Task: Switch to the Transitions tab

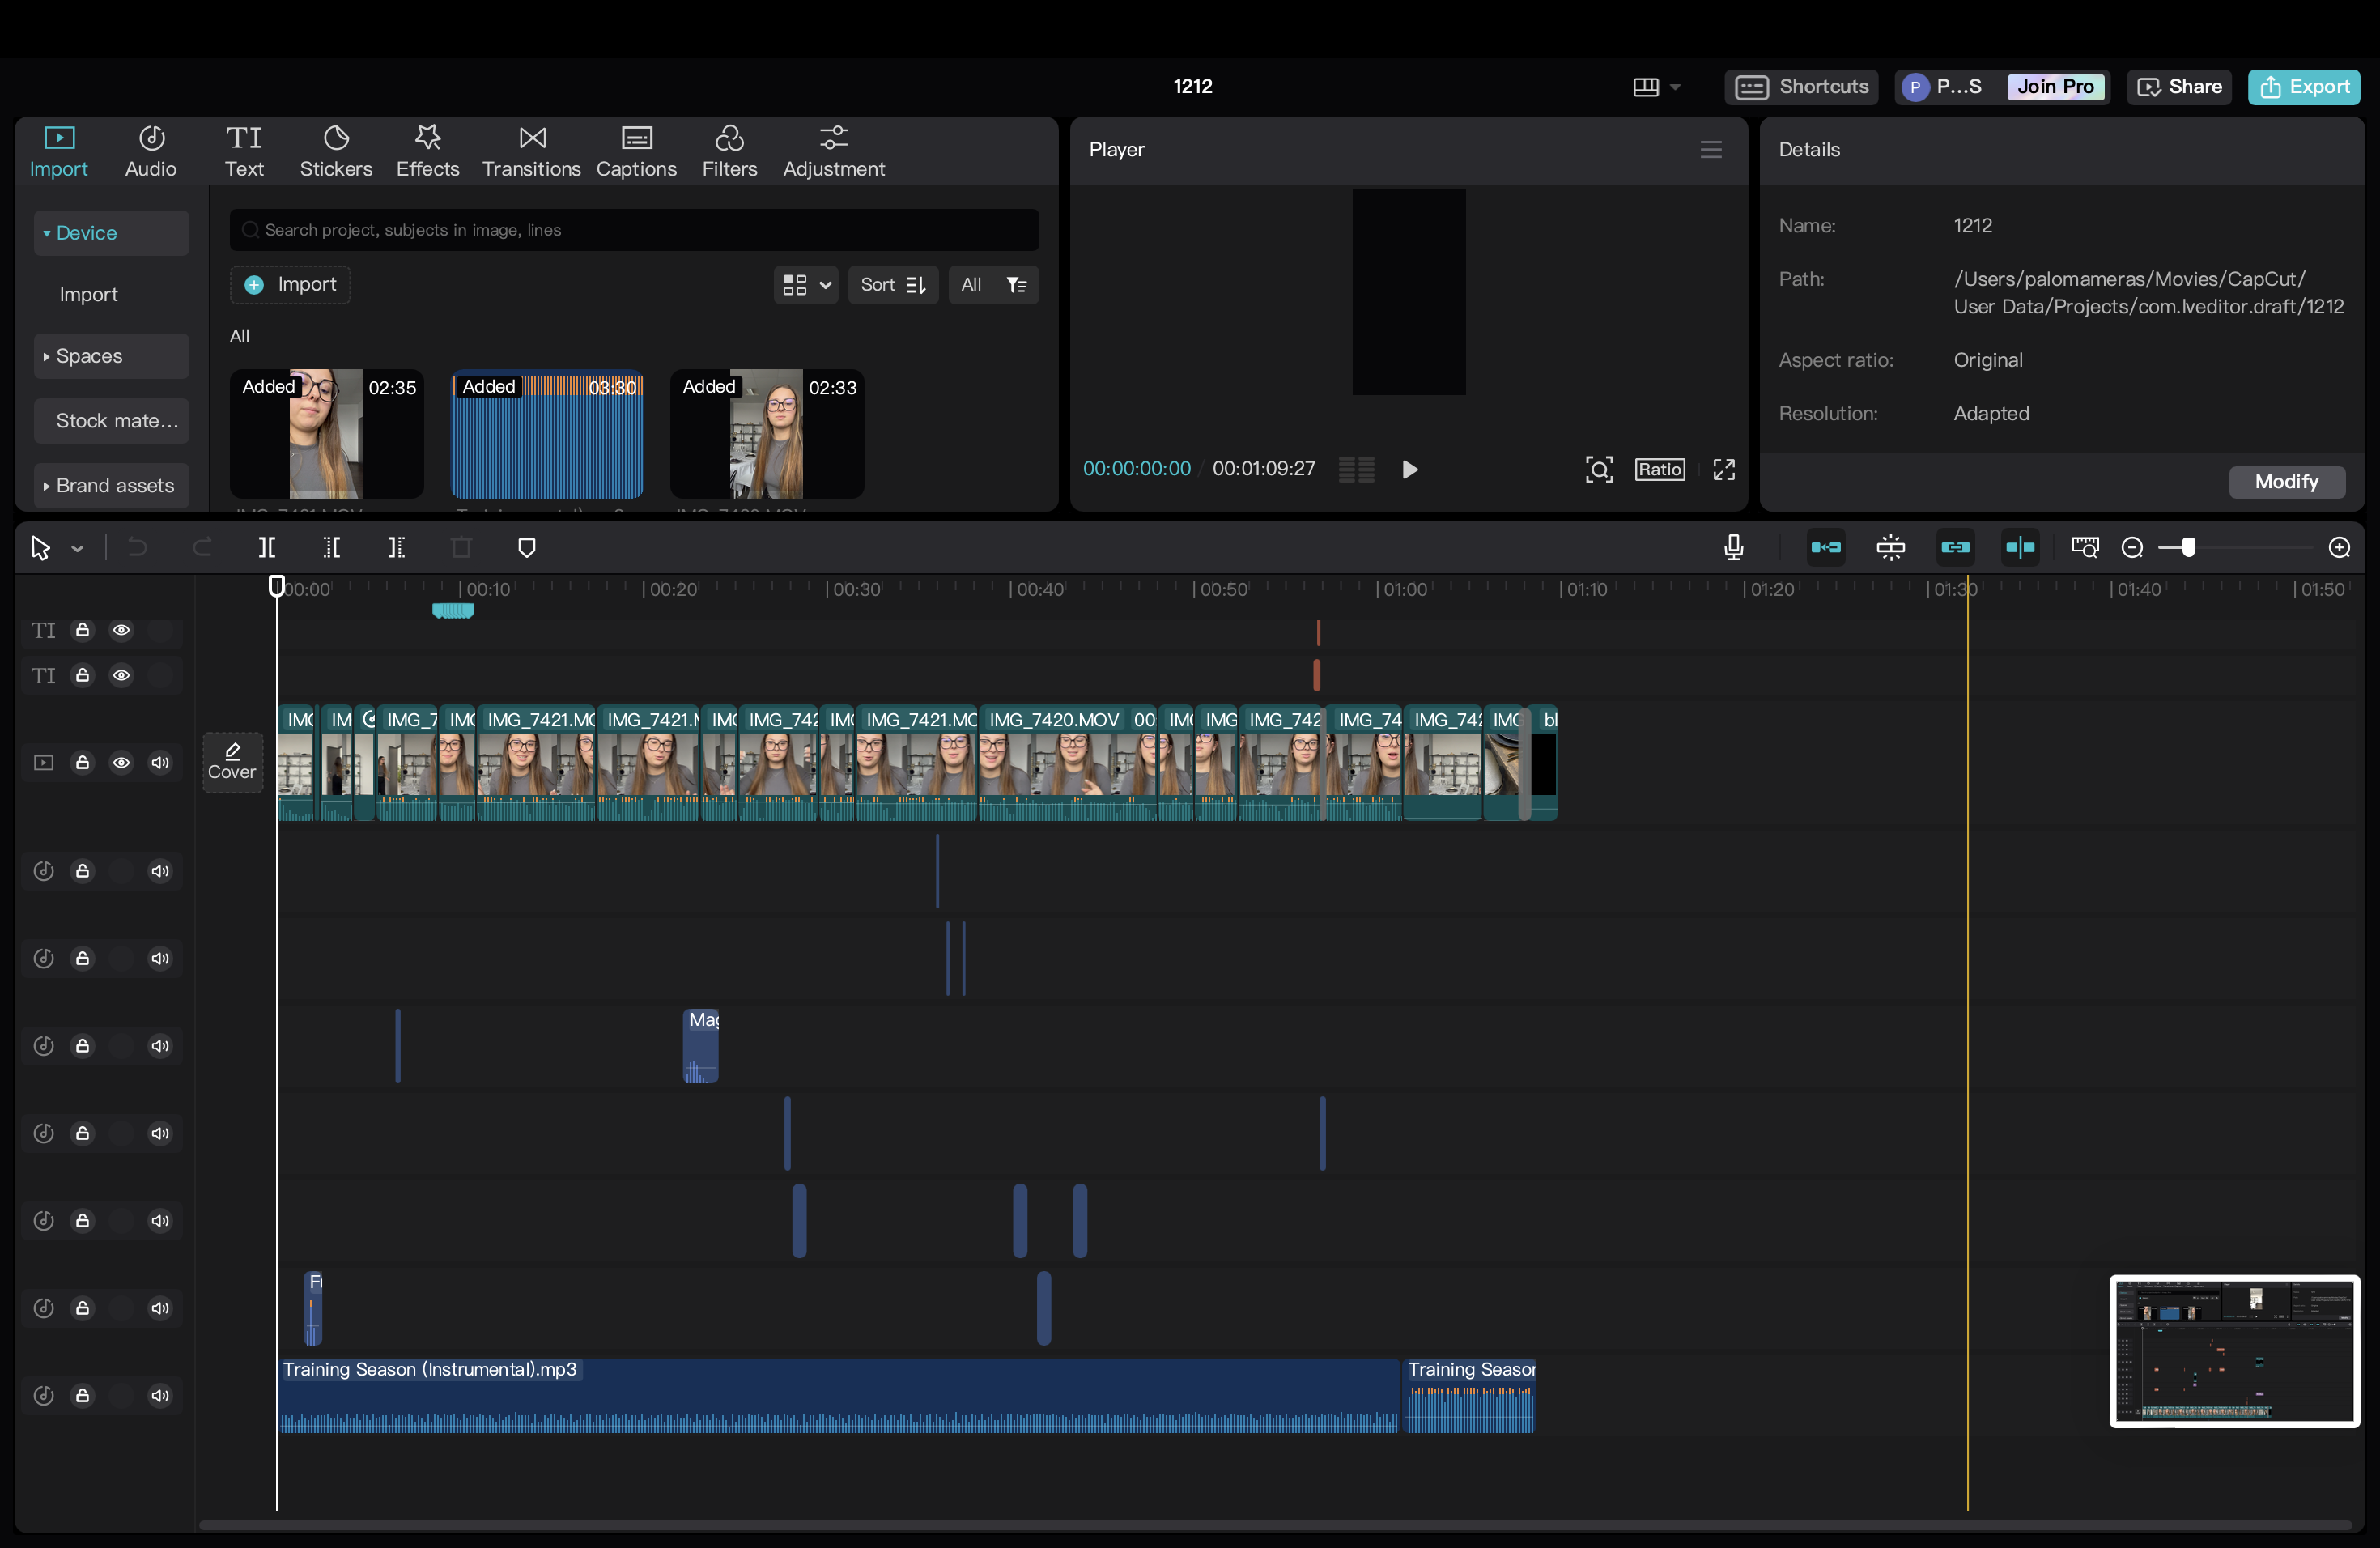Action: (531, 150)
